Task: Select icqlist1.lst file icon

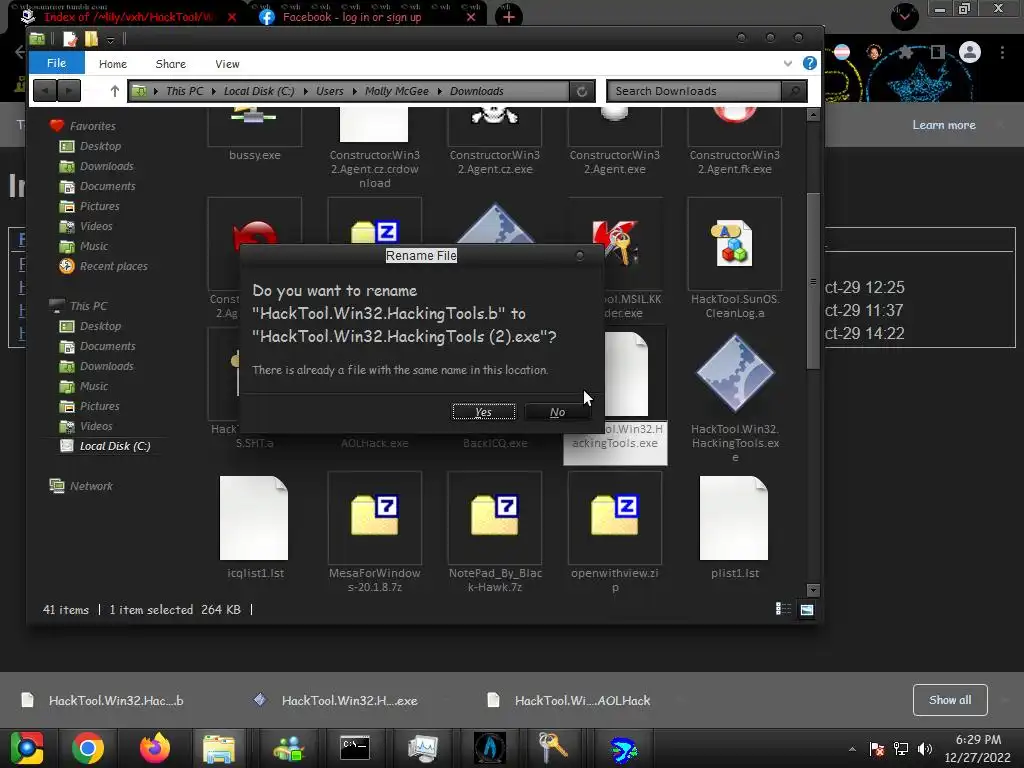Action: click(x=254, y=518)
